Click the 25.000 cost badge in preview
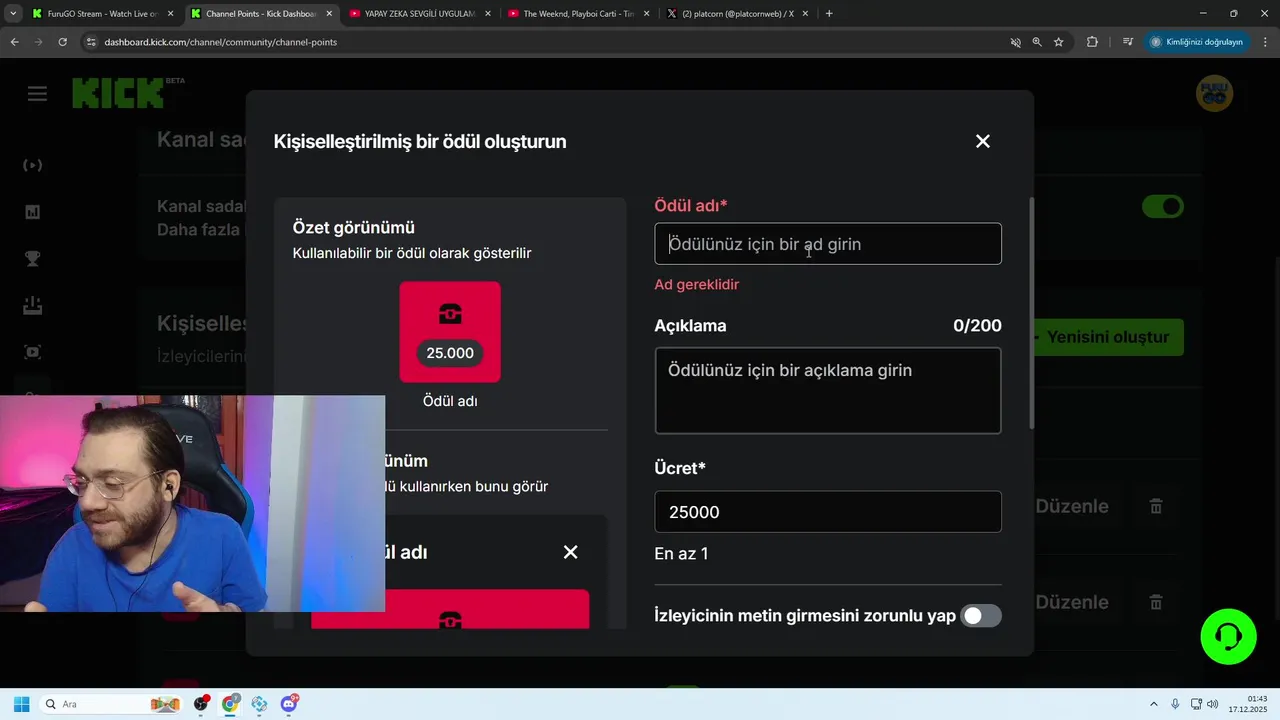This screenshot has height=720, width=1280. 450,353
